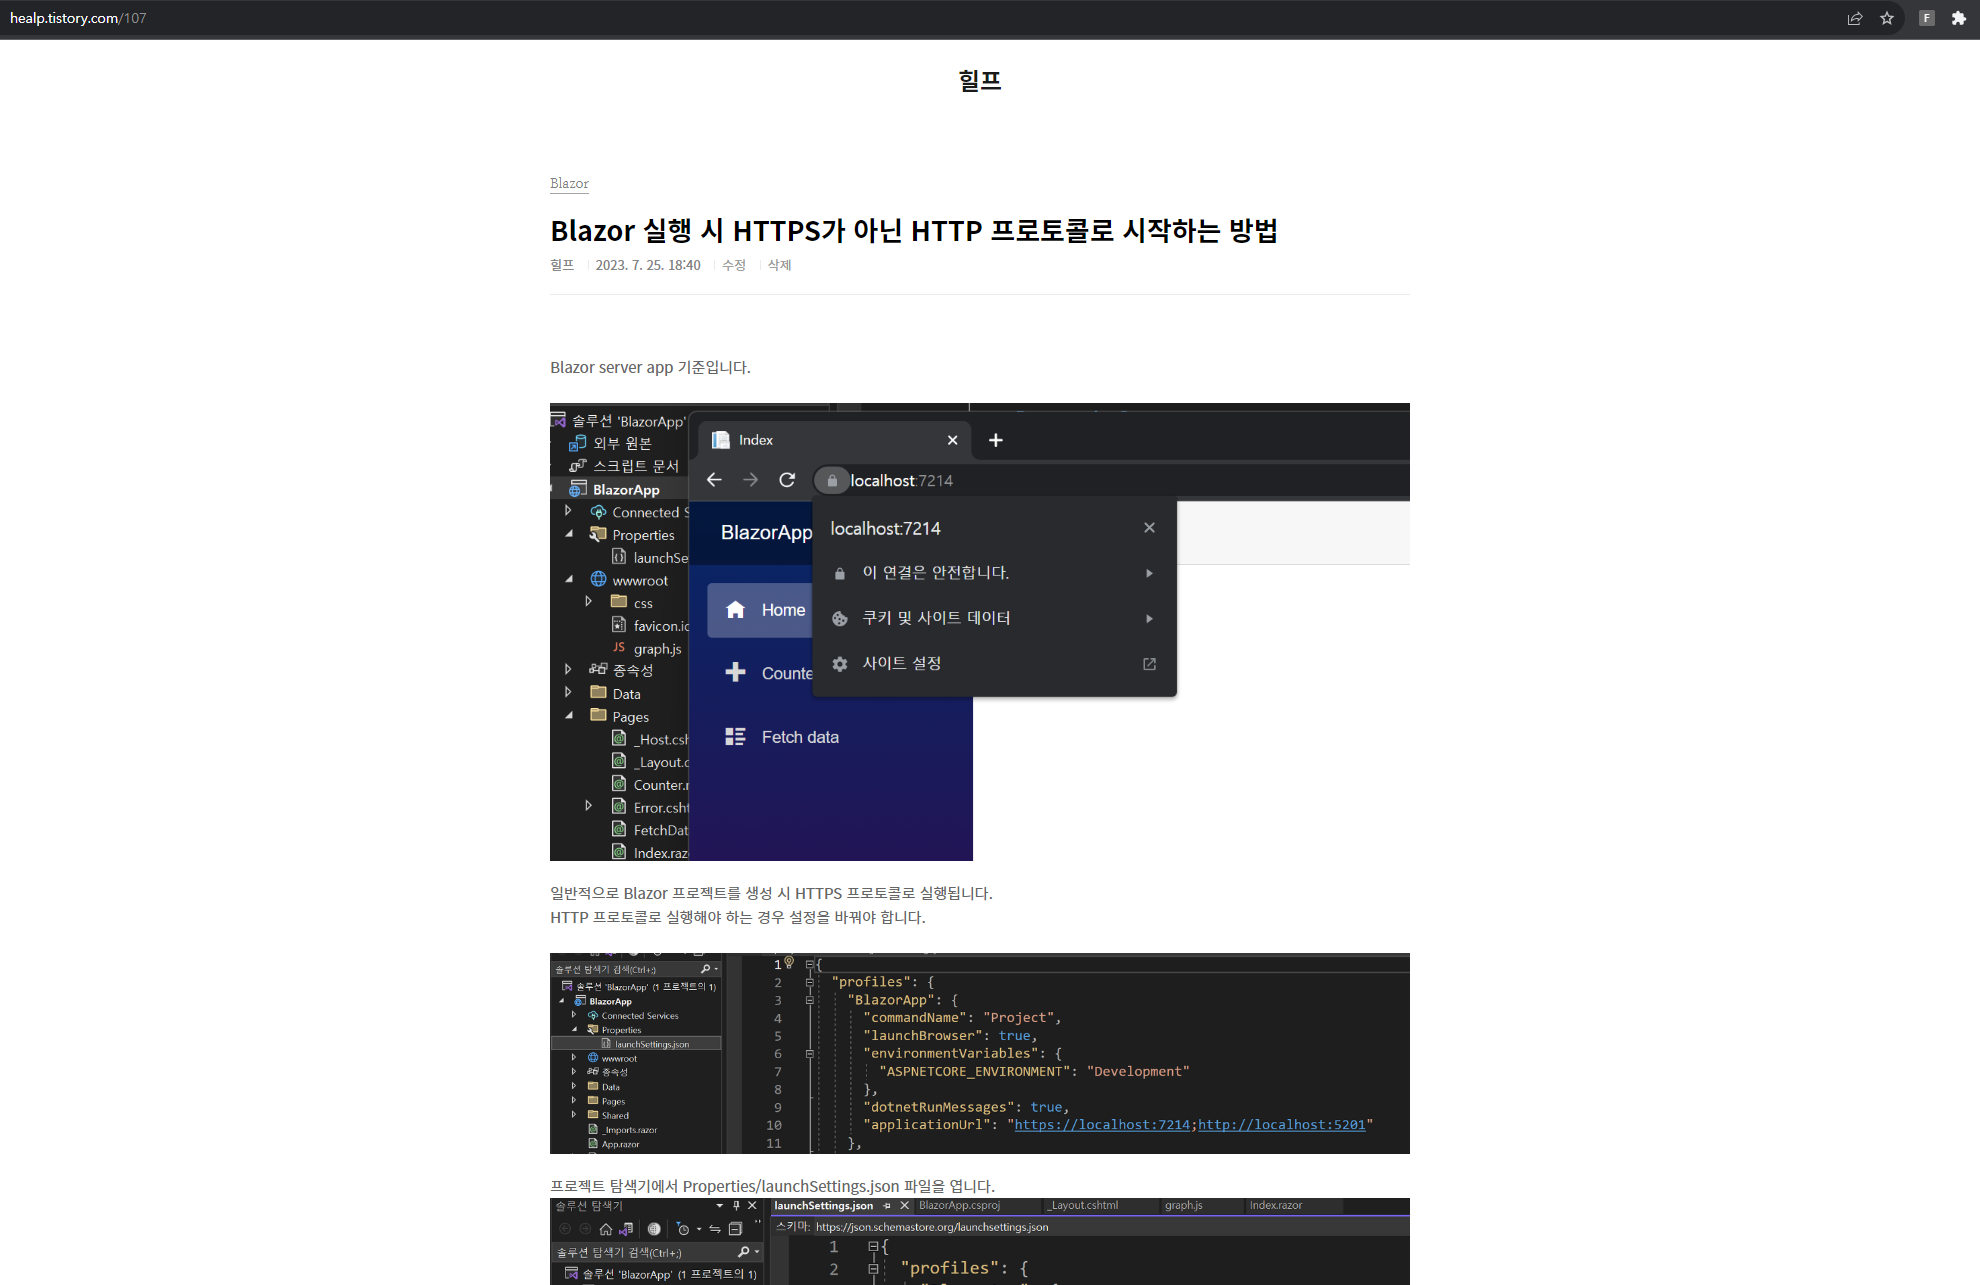Screen dimensions: 1980x1285
Task: Click the reload icon in embedded browser
Action: (x=787, y=480)
